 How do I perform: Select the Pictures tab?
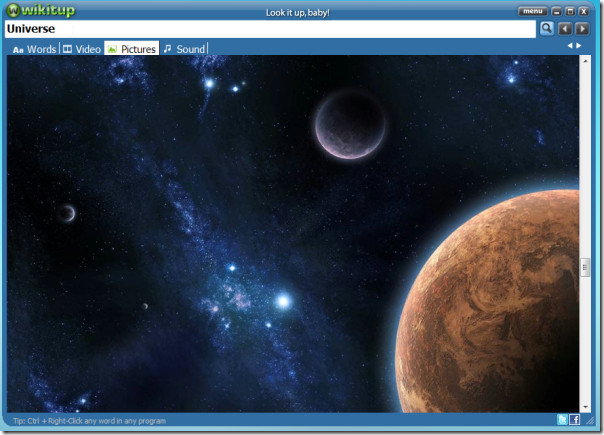coord(132,49)
